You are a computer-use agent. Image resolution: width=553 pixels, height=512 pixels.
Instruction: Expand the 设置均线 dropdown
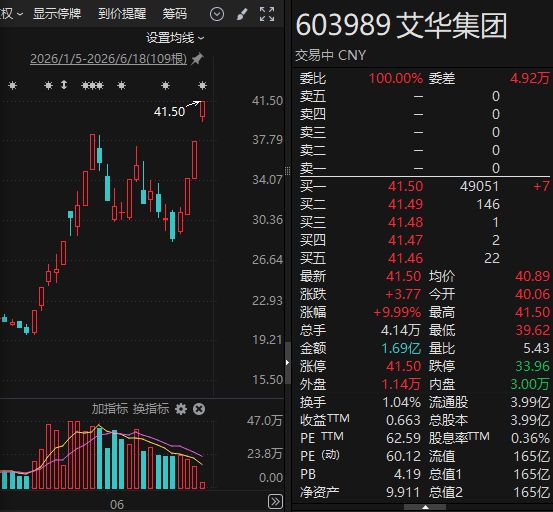tap(175, 37)
